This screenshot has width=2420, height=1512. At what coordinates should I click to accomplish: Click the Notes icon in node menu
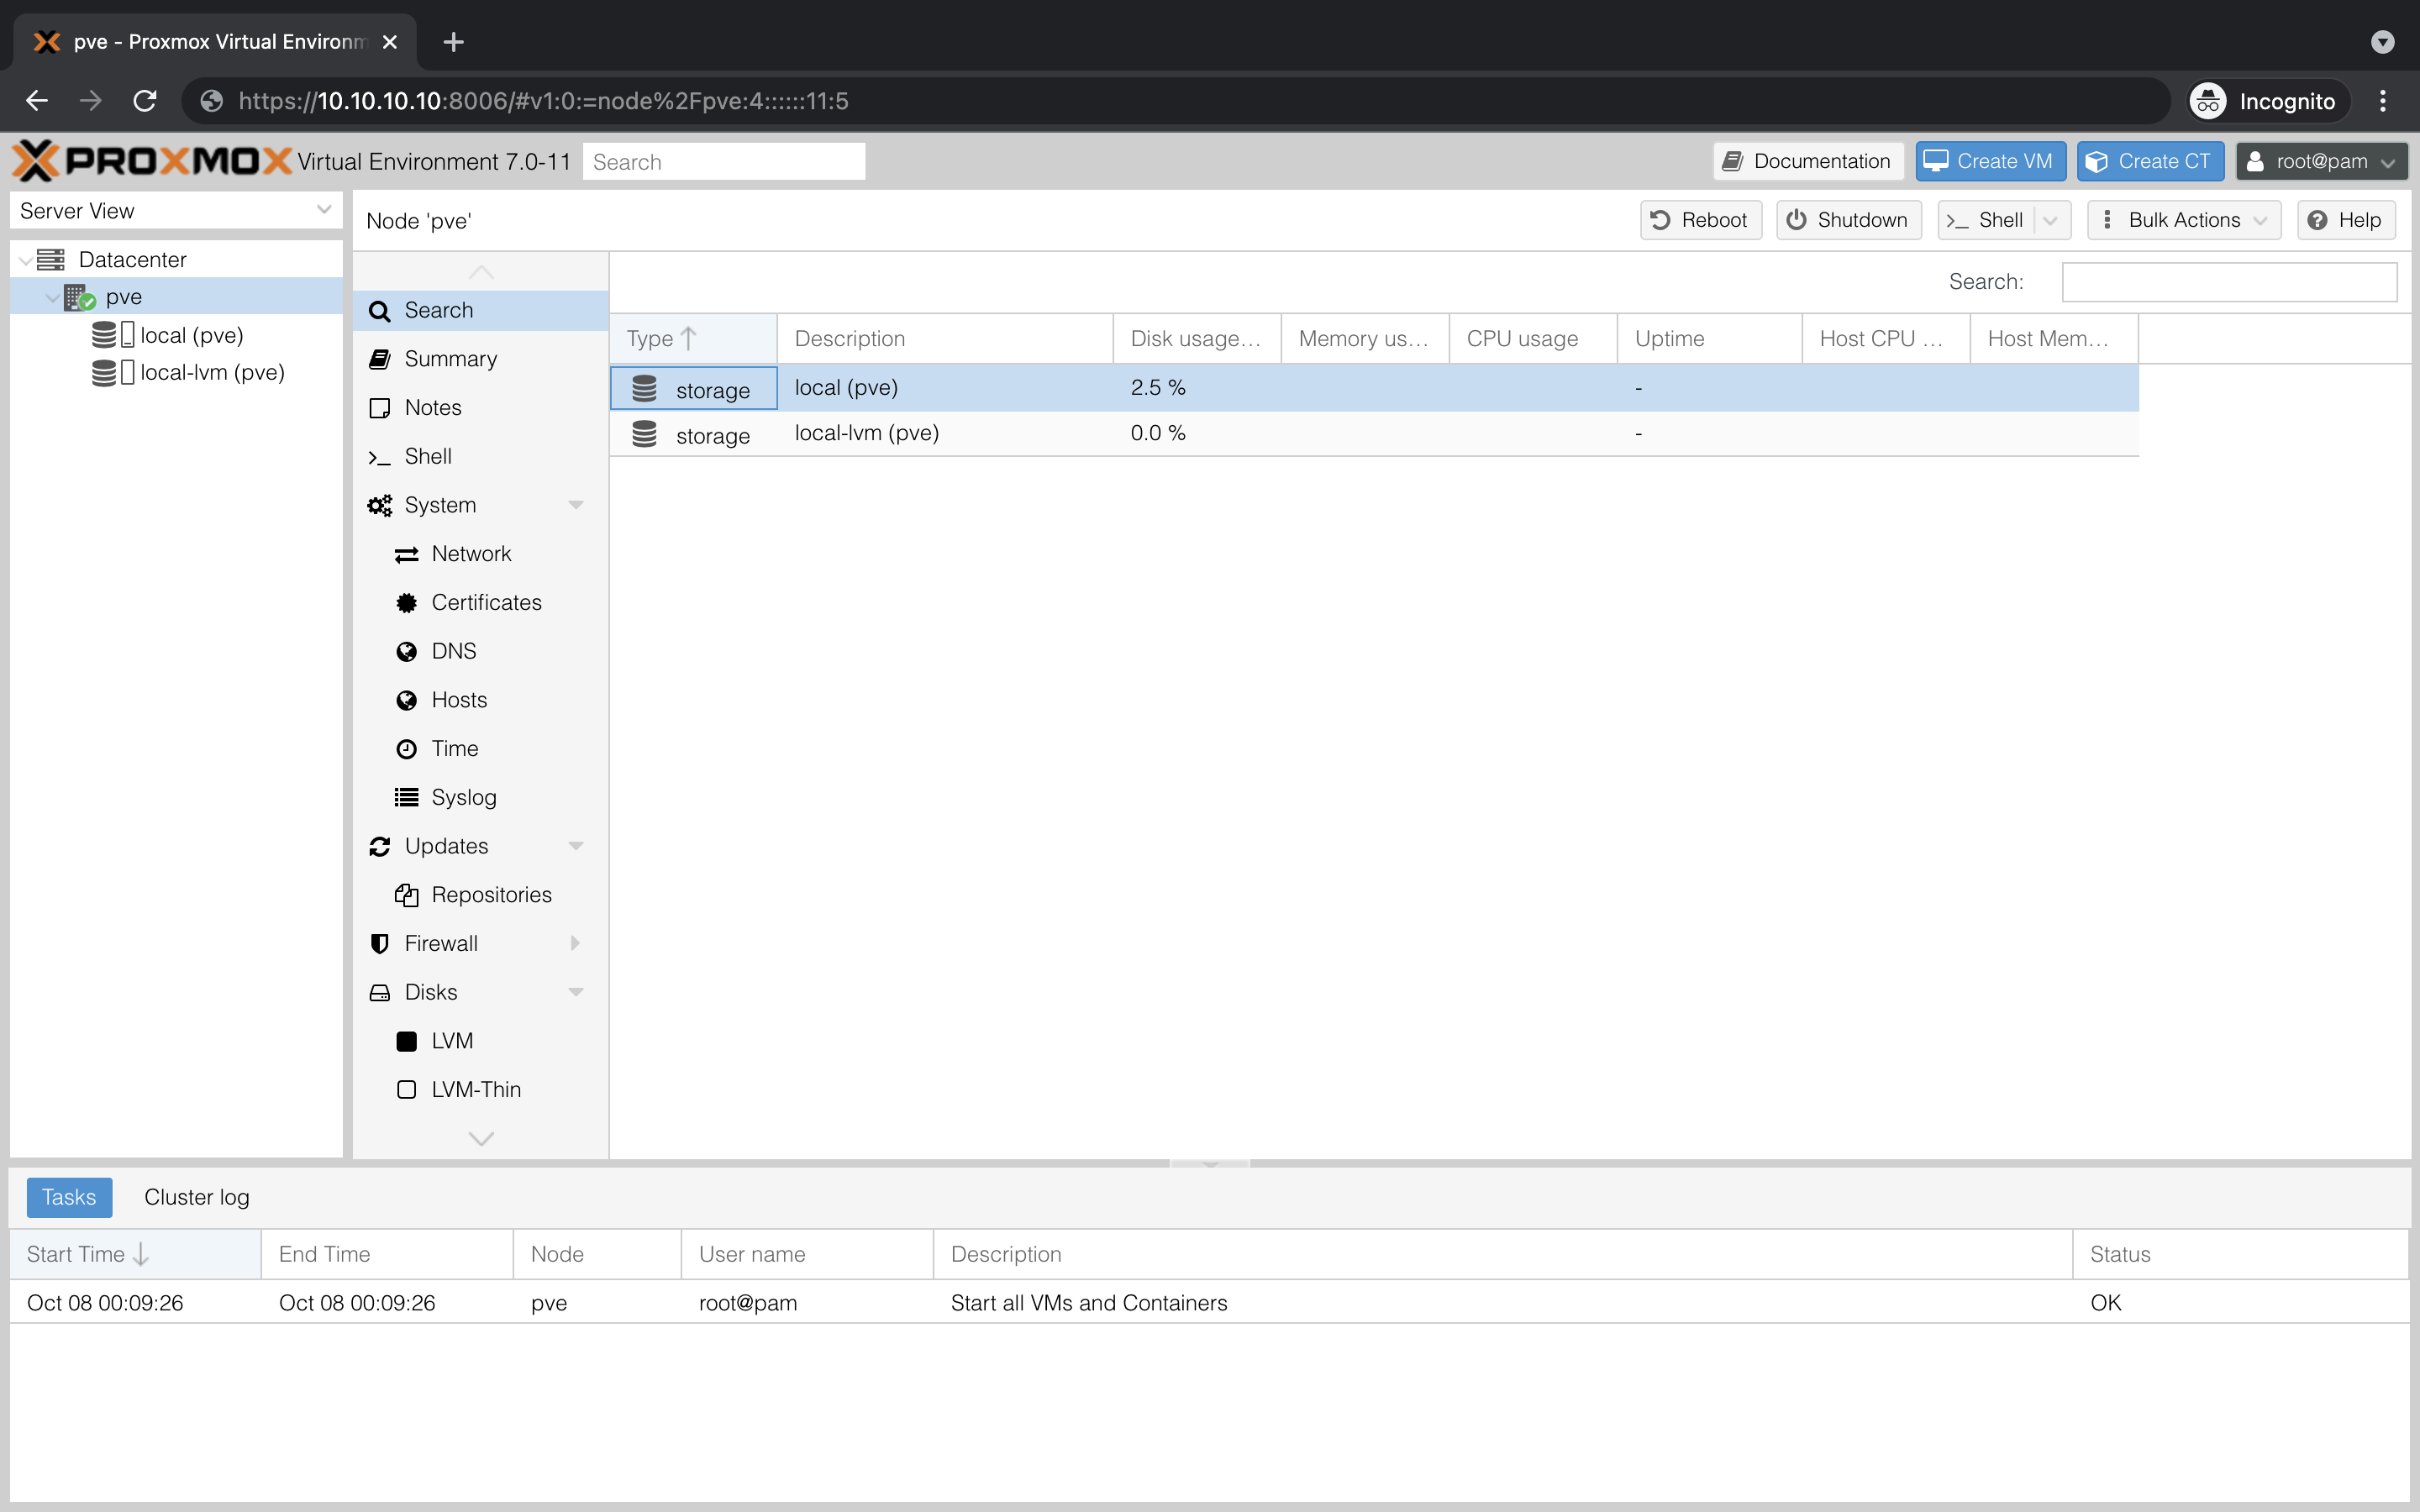(x=379, y=408)
